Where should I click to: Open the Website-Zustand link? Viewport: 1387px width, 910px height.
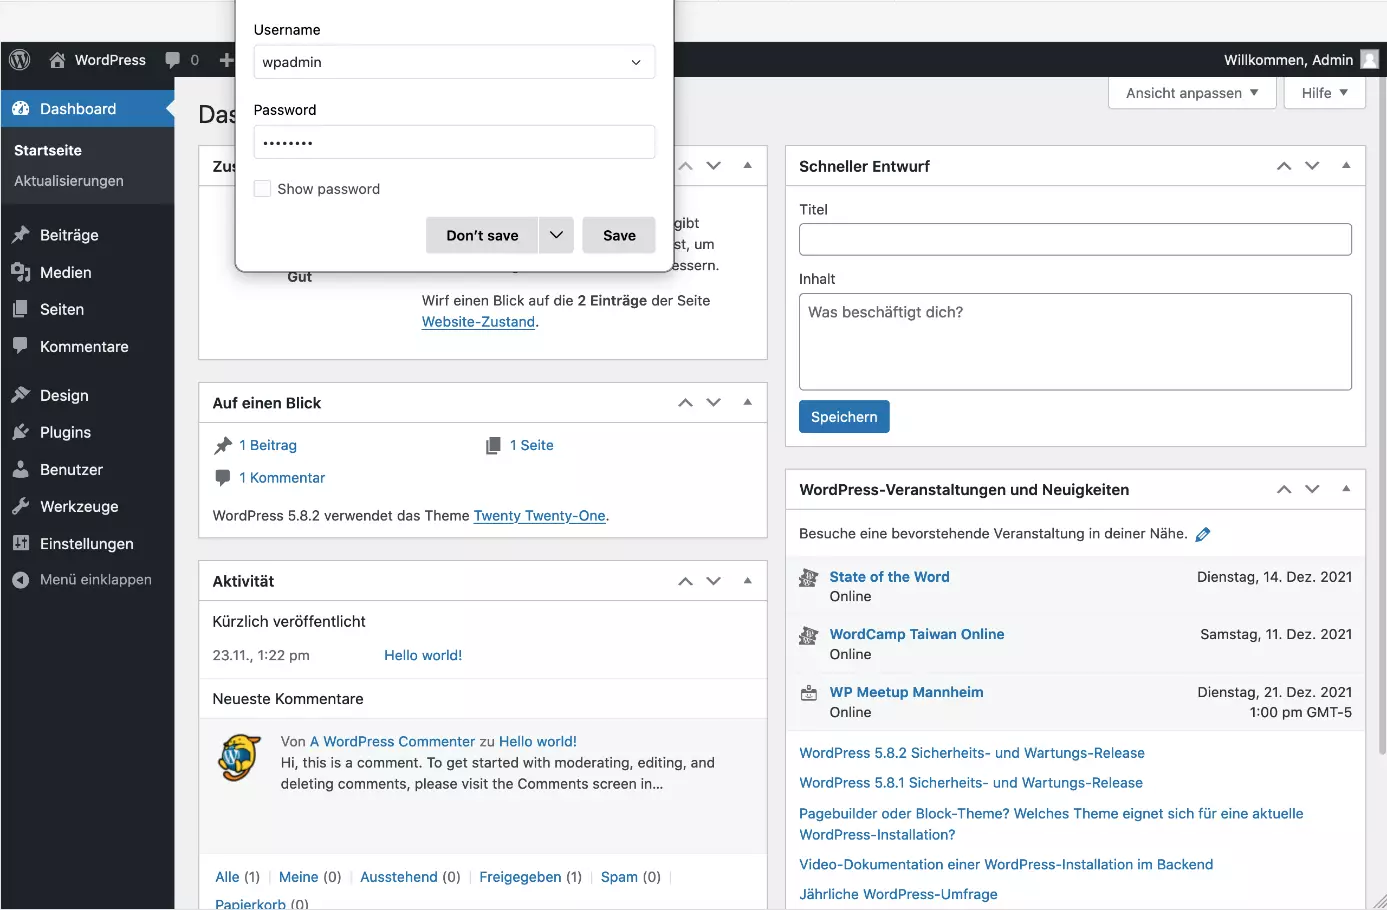click(478, 322)
